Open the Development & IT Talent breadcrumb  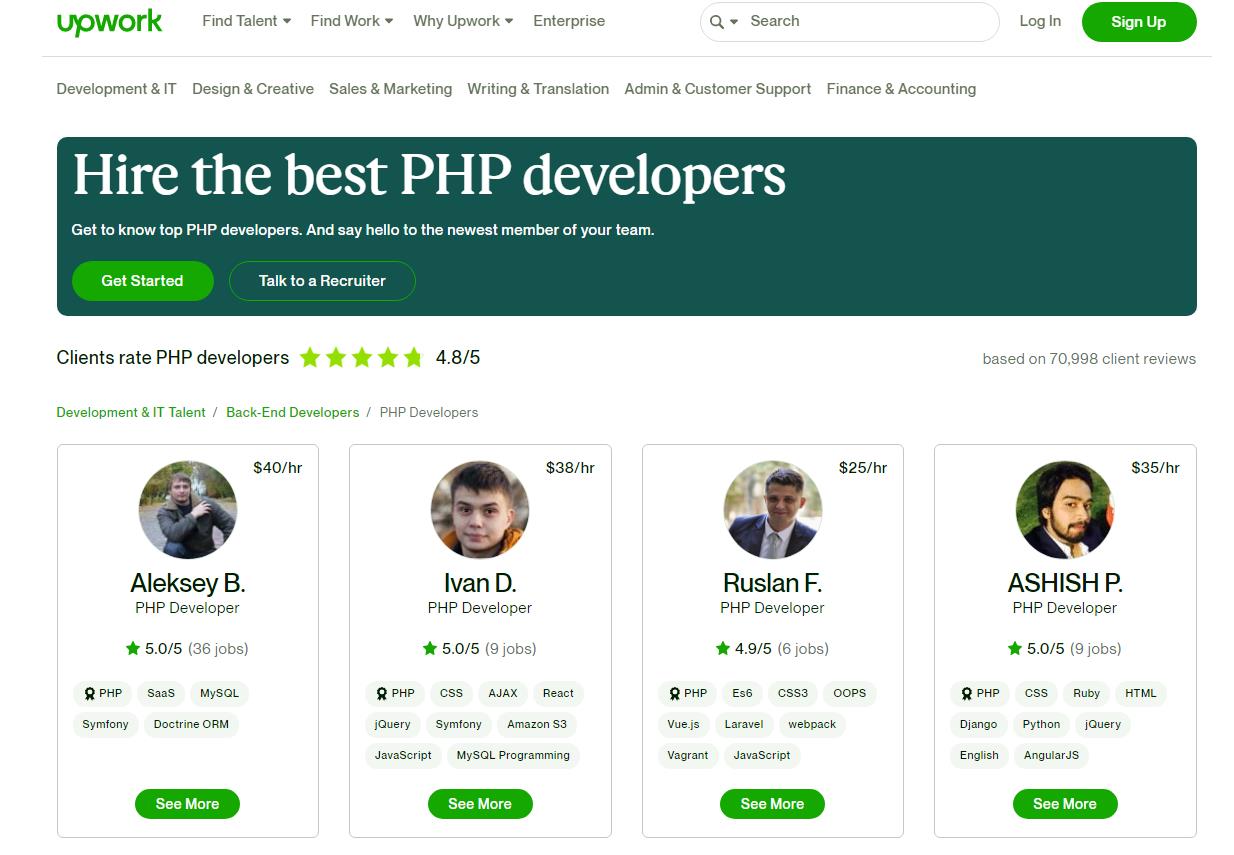click(x=131, y=412)
